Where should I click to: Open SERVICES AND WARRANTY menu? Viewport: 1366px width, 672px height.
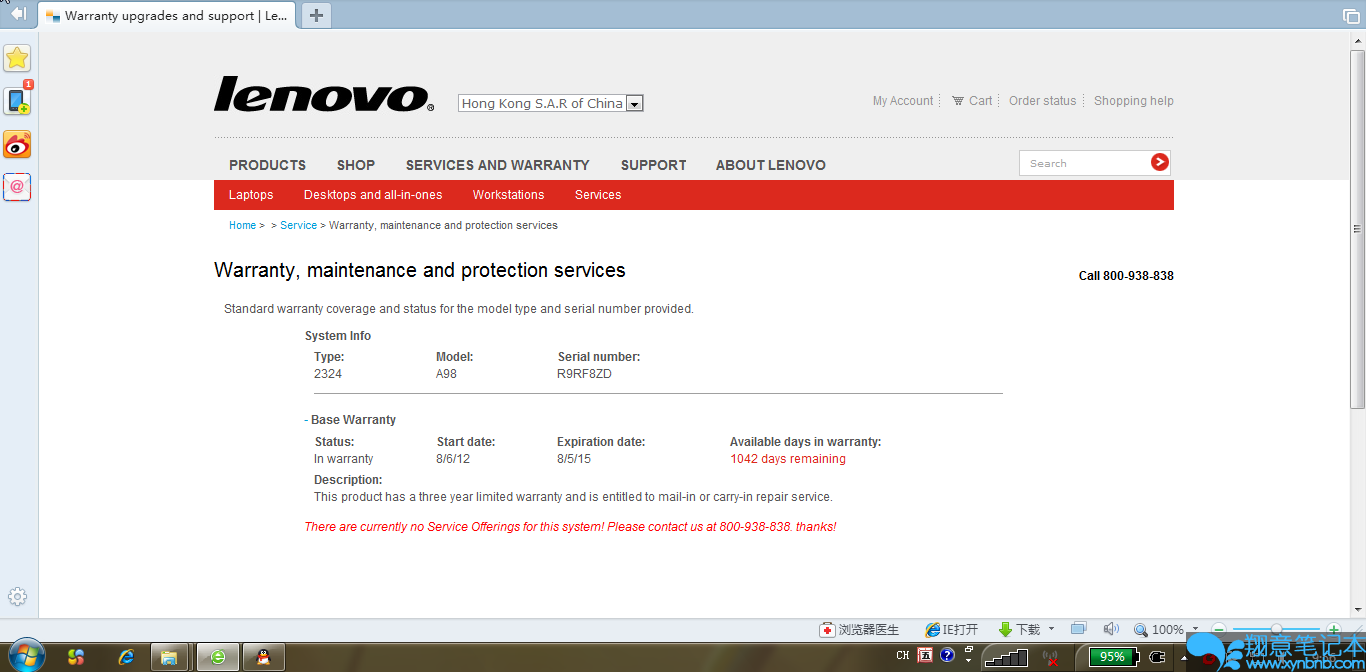click(x=497, y=165)
